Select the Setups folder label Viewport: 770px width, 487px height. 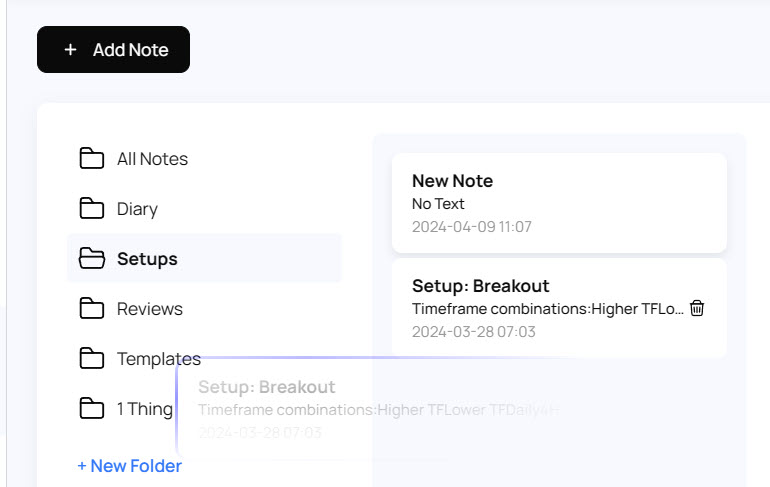(x=147, y=259)
